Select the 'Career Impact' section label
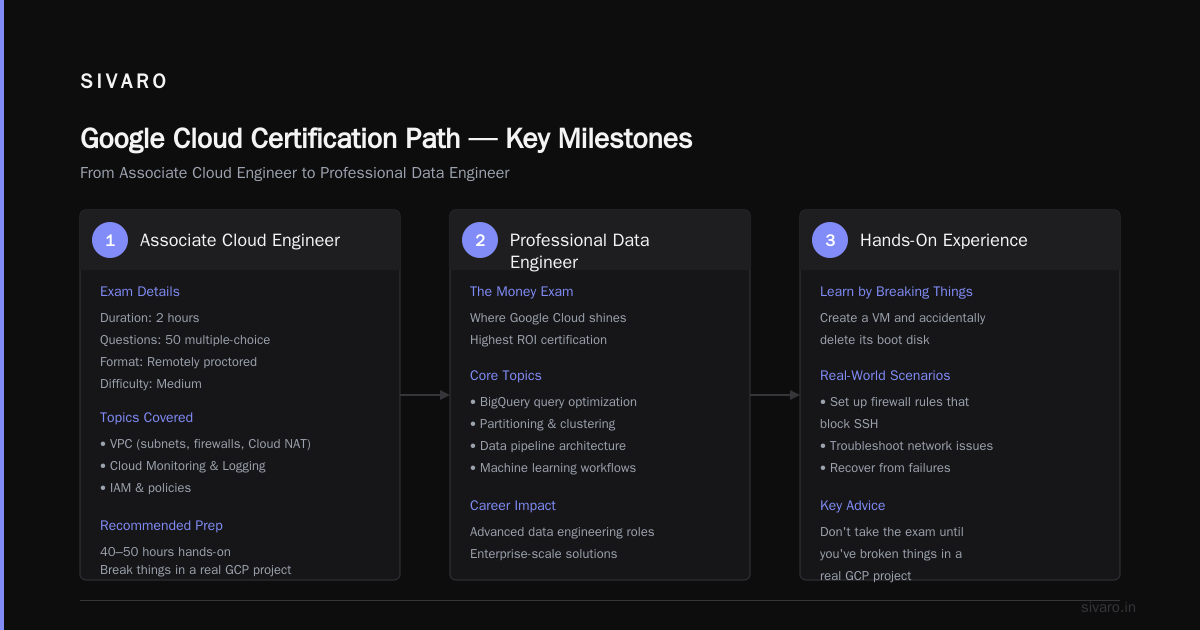Screen dimensions: 1200x630 coord(513,506)
